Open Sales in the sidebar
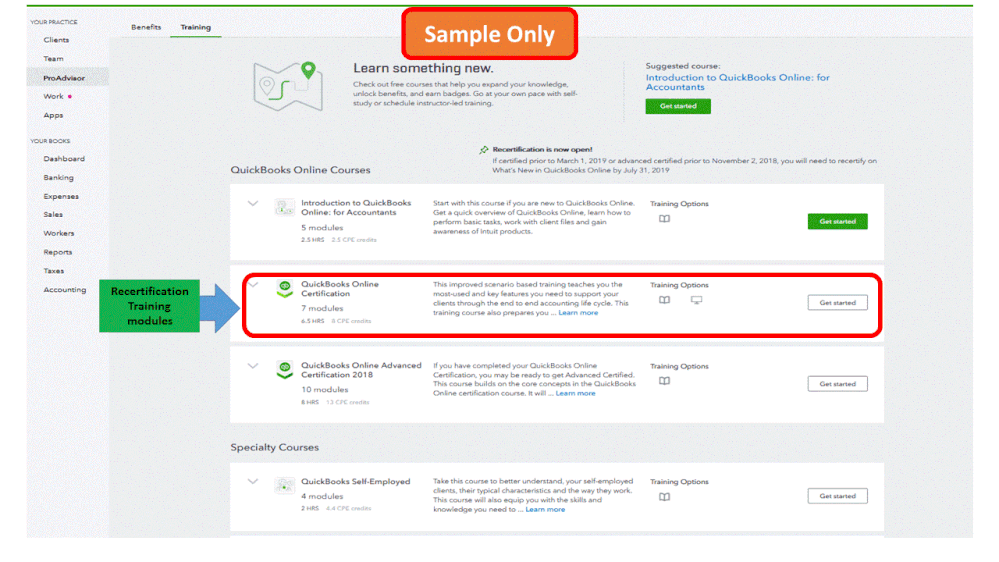The image size is (999, 562). coord(53,215)
